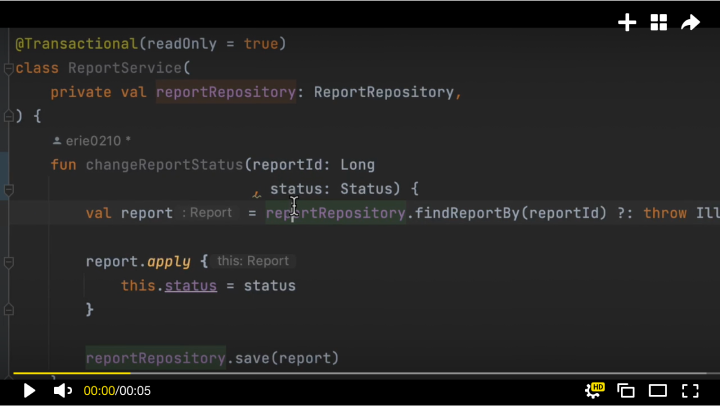Collapse the report.apply block fold marker

[x=8, y=262]
